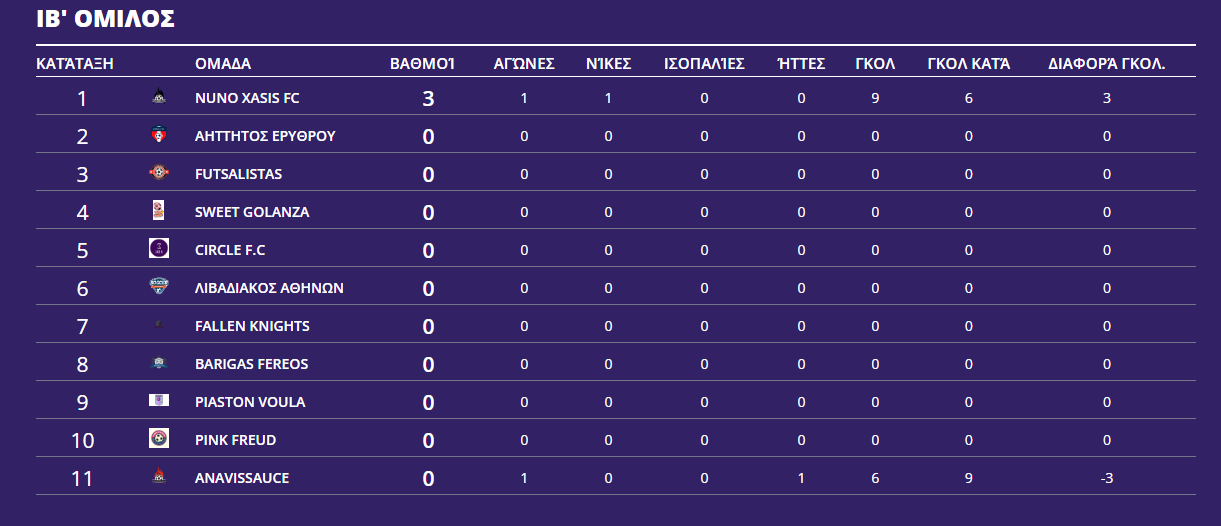This screenshot has height=526, width=1221.
Task: Click the ΛΙΒΑΔΙΑΚΟΣ ΑΘΗΝΩΝ team crest
Action: click(x=158, y=287)
